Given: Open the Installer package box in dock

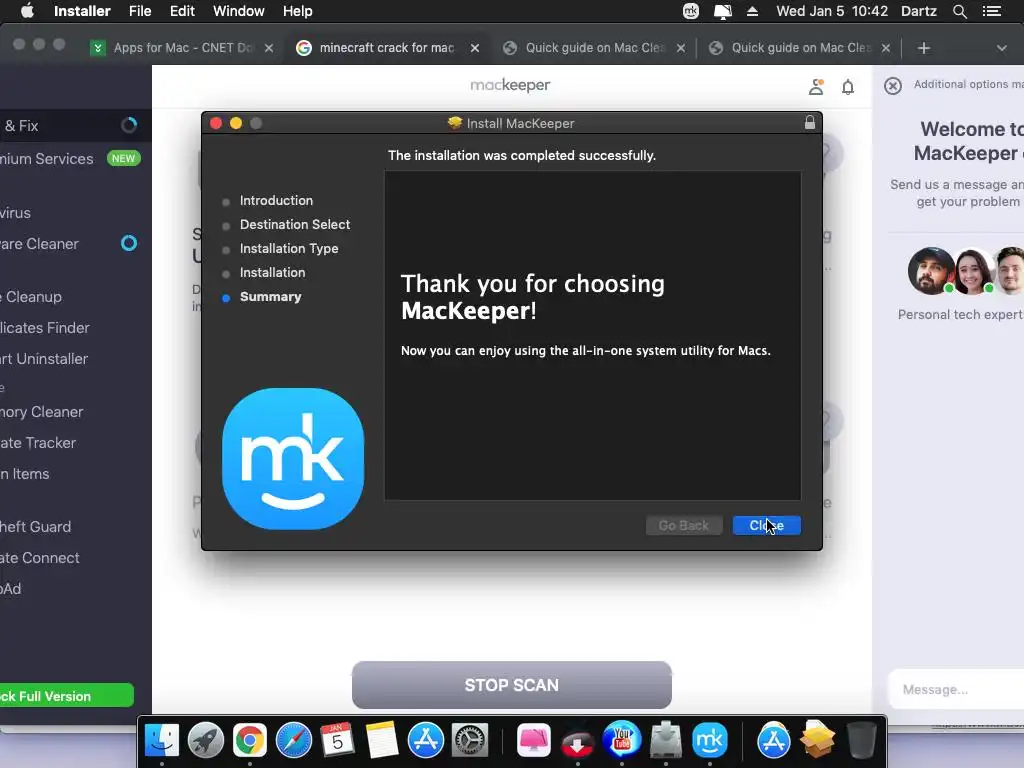Looking at the screenshot, I should pos(817,739).
